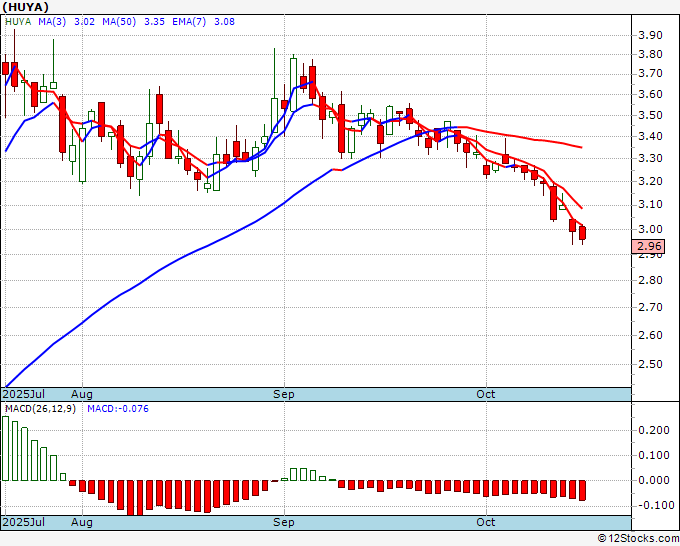The image size is (680, 546).
Task: Click Aug on the price chart axis
Action: (82, 394)
